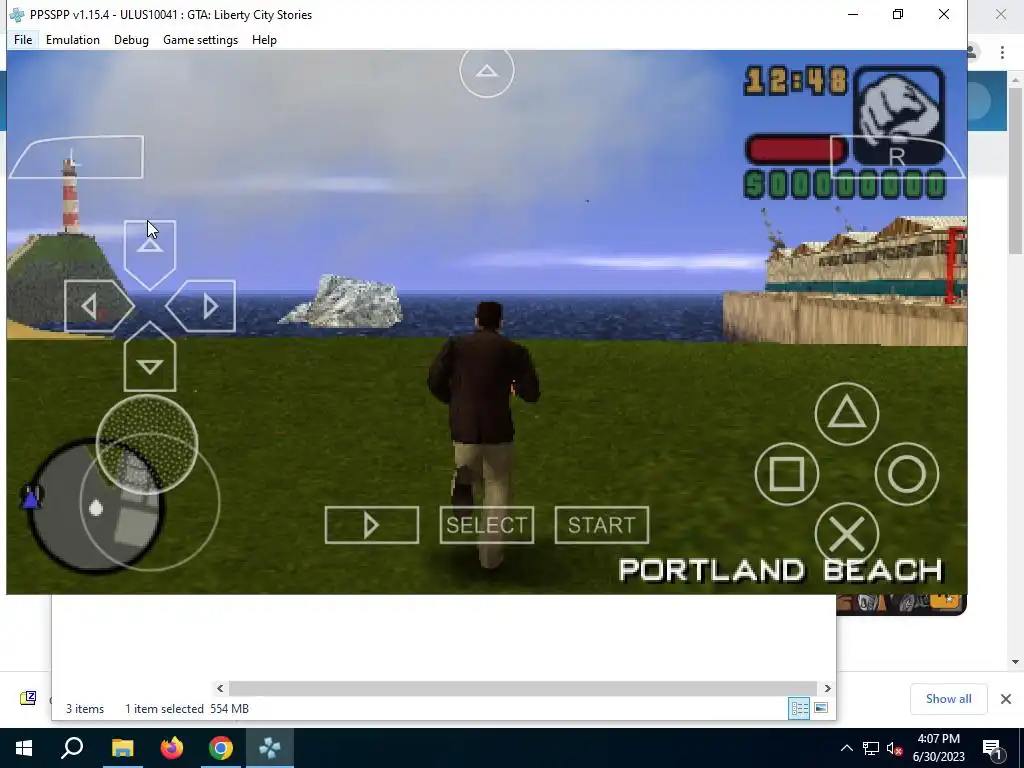The image size is (1024, 768).
Task: Click the fast-forward play arrow button
Action: pos(372,525)
